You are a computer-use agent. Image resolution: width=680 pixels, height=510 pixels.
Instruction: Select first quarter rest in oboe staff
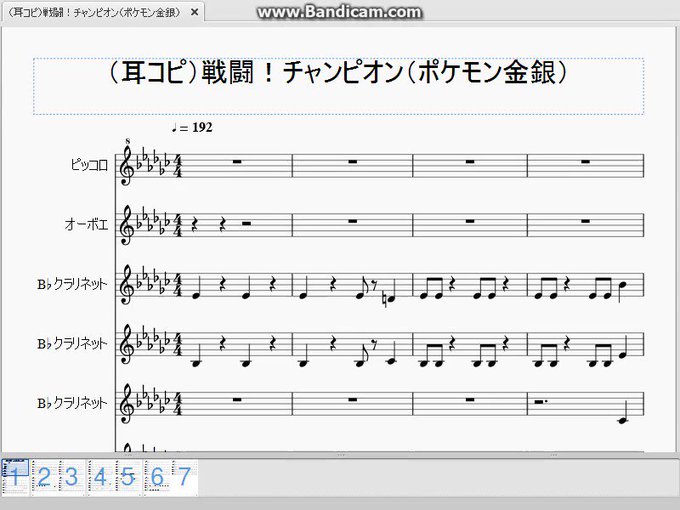coord(195,224)
